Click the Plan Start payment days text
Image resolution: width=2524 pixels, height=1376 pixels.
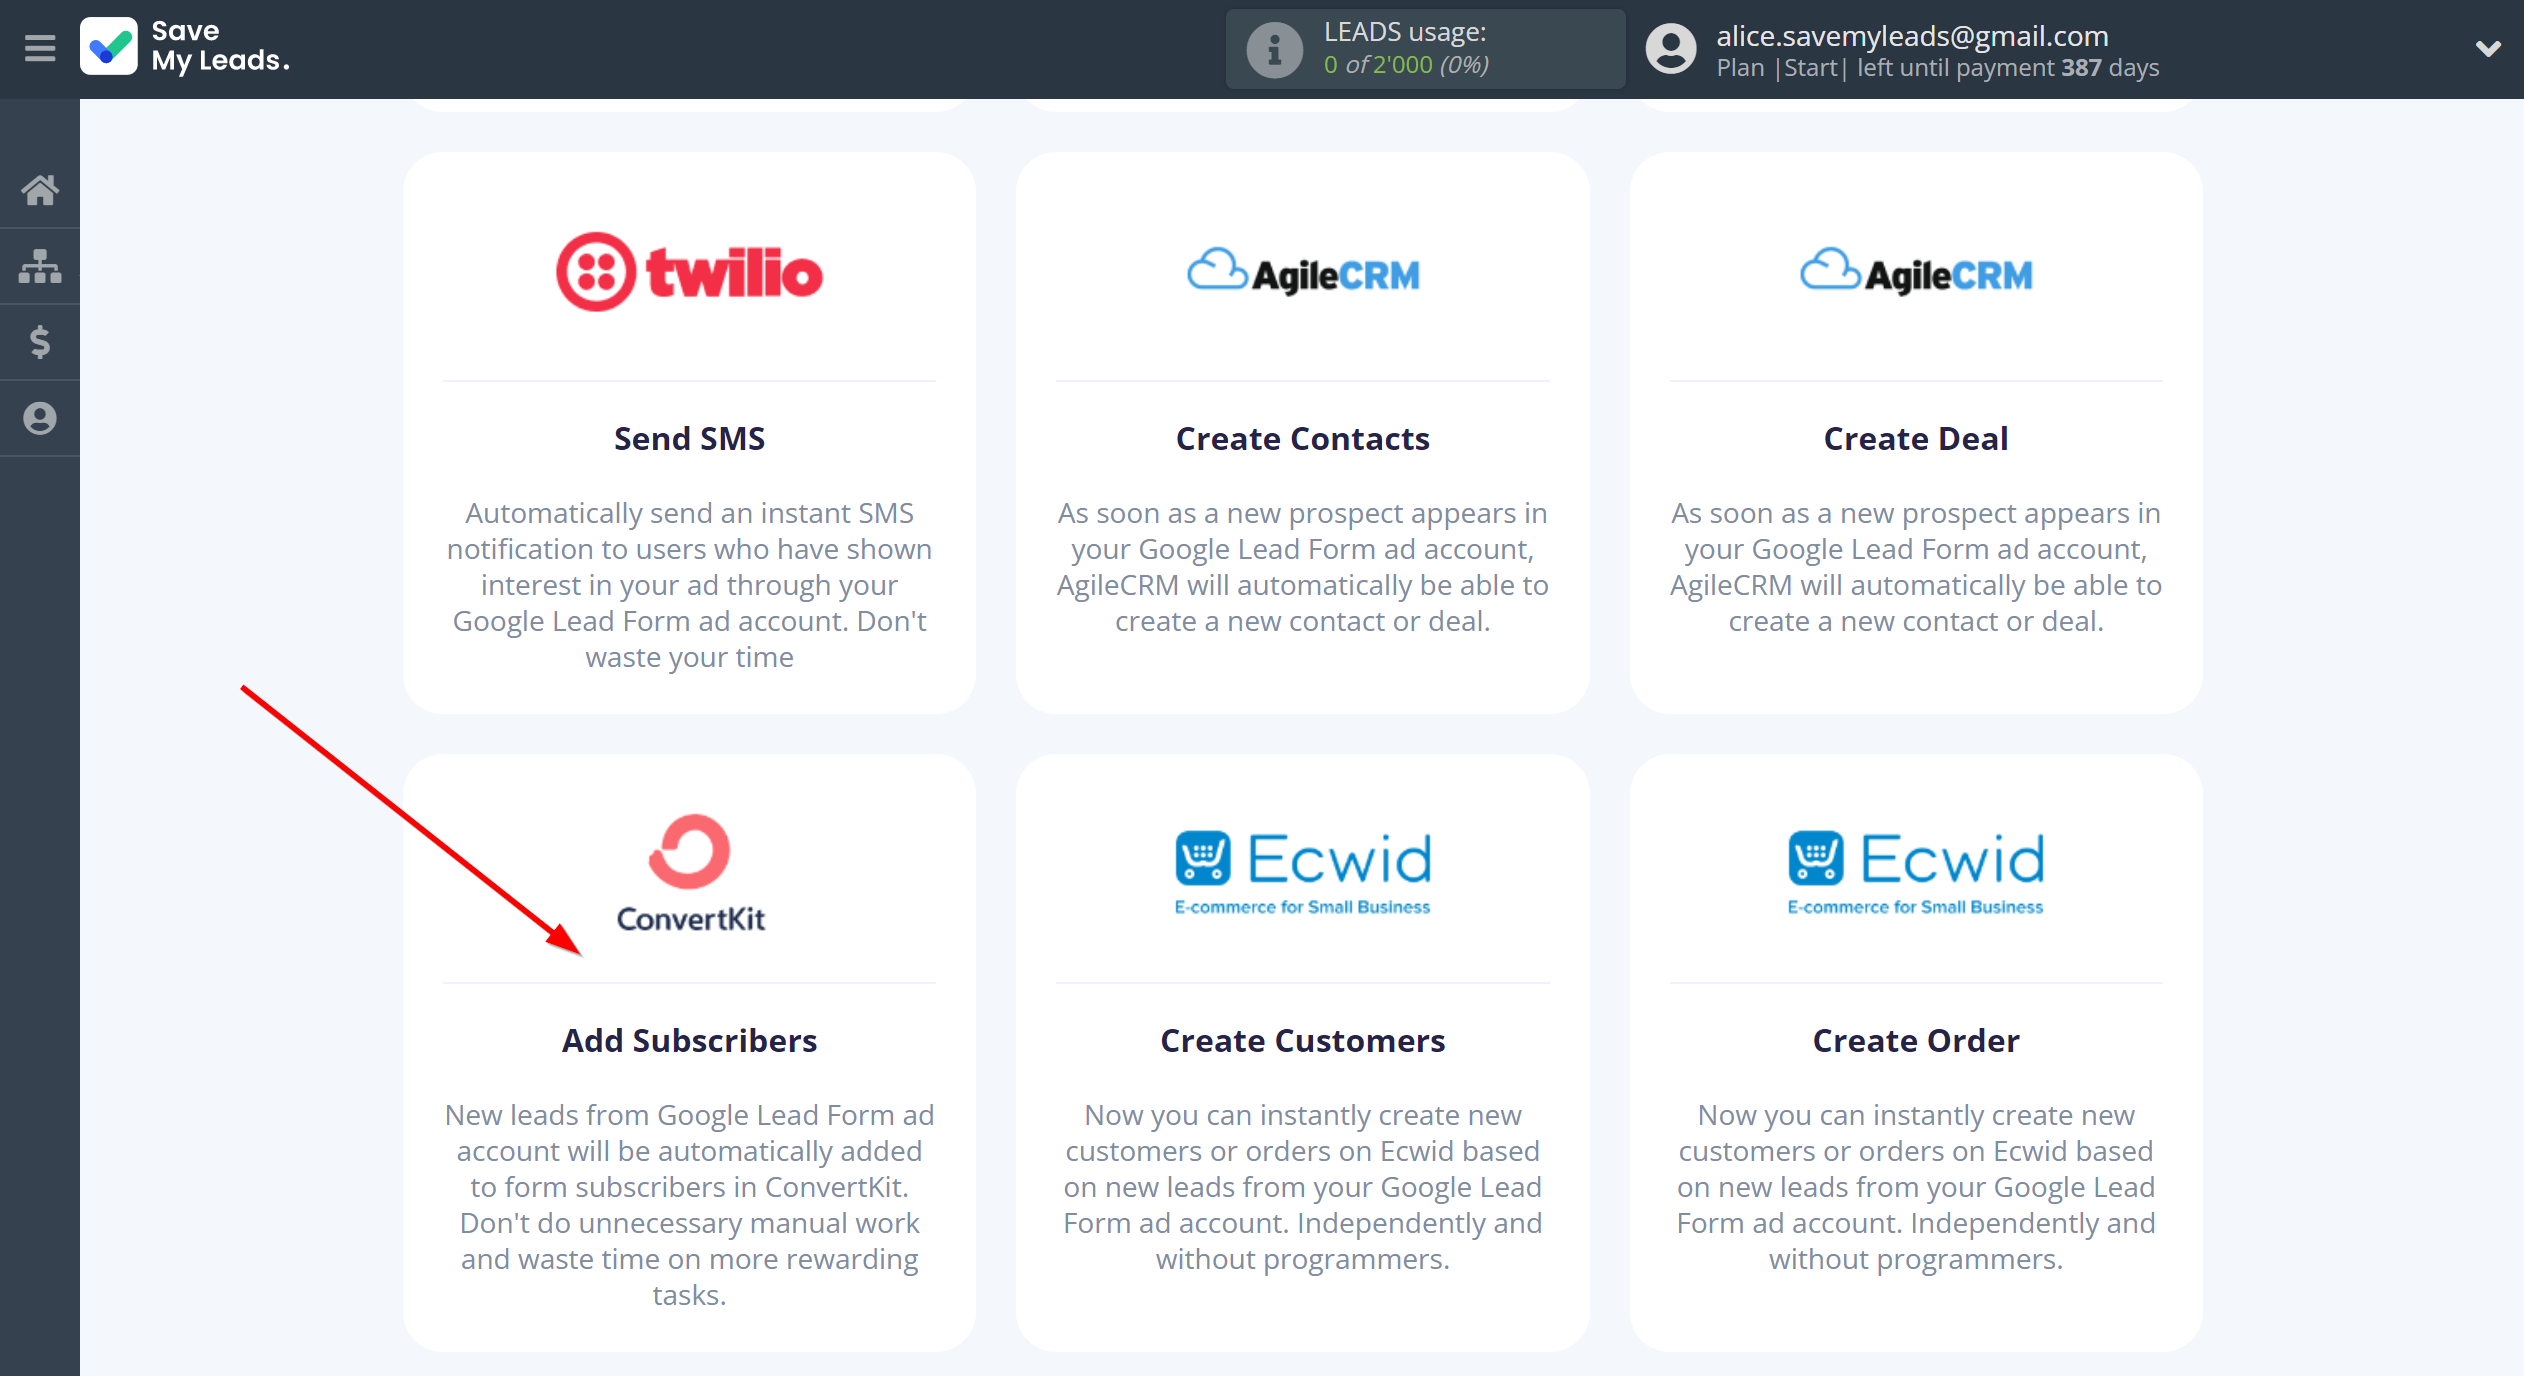[1938, 68]
